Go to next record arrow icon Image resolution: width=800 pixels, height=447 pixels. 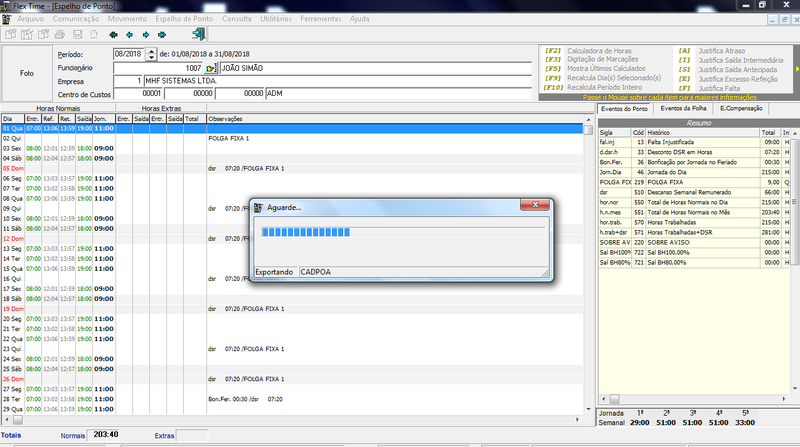(x=146, y=35)
